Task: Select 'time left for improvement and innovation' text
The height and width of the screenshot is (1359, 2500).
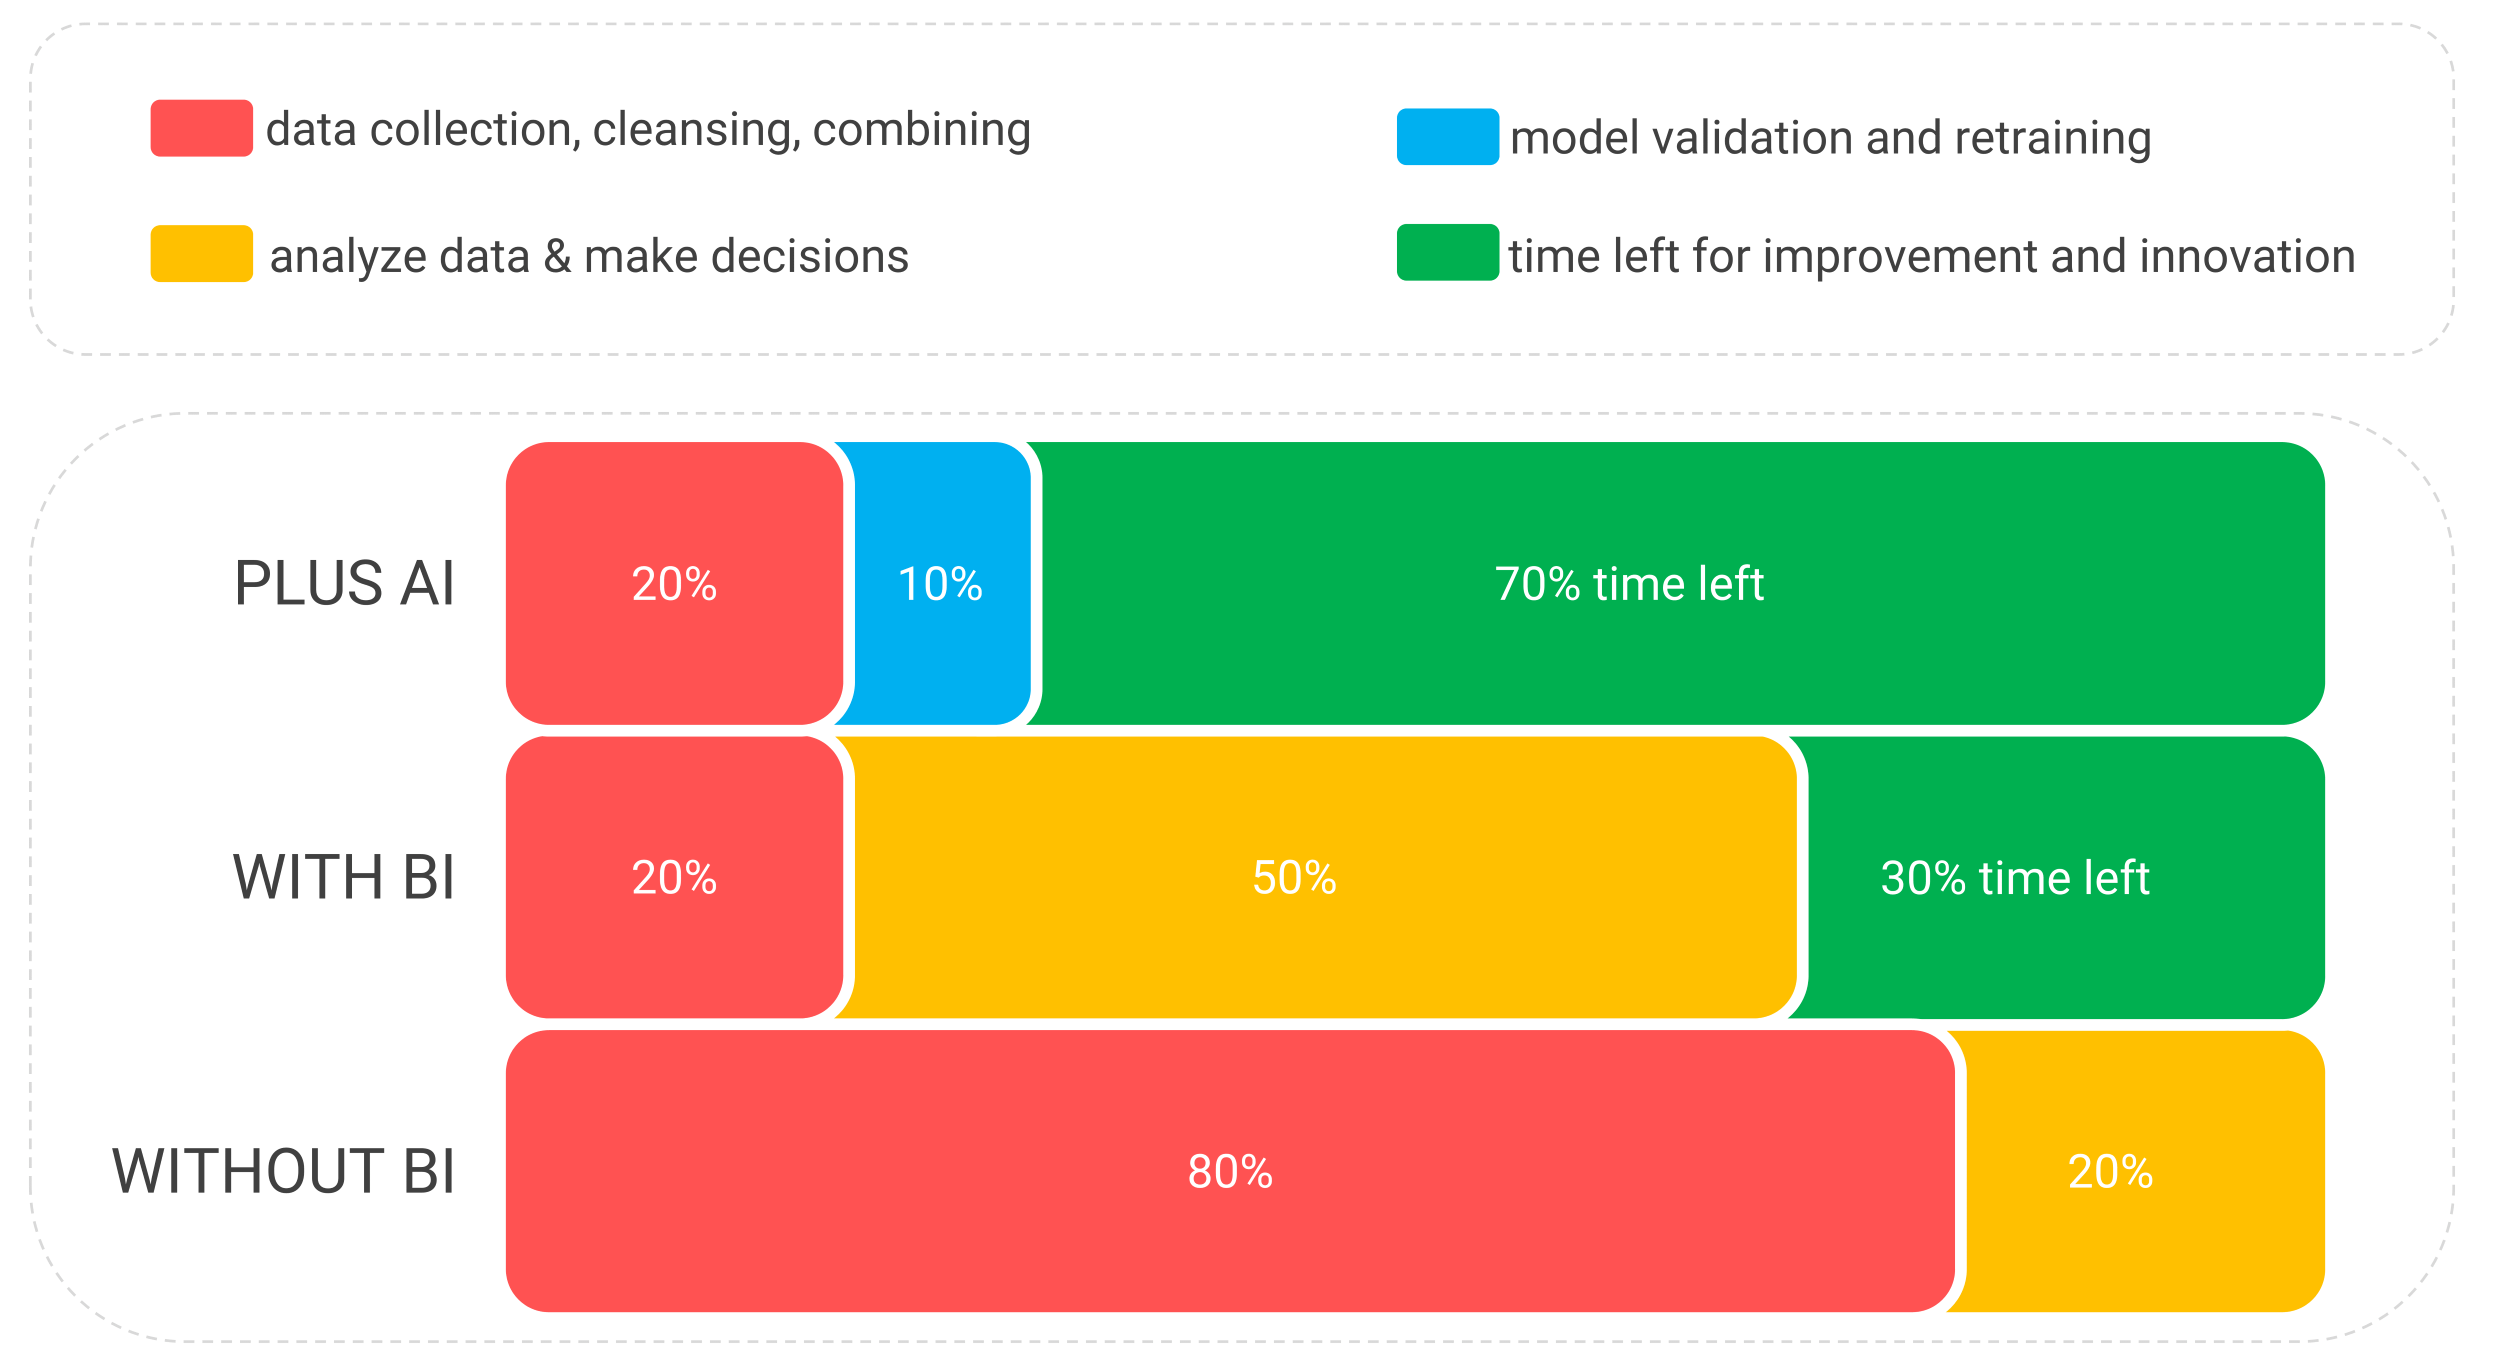Action: (1932, 256)
